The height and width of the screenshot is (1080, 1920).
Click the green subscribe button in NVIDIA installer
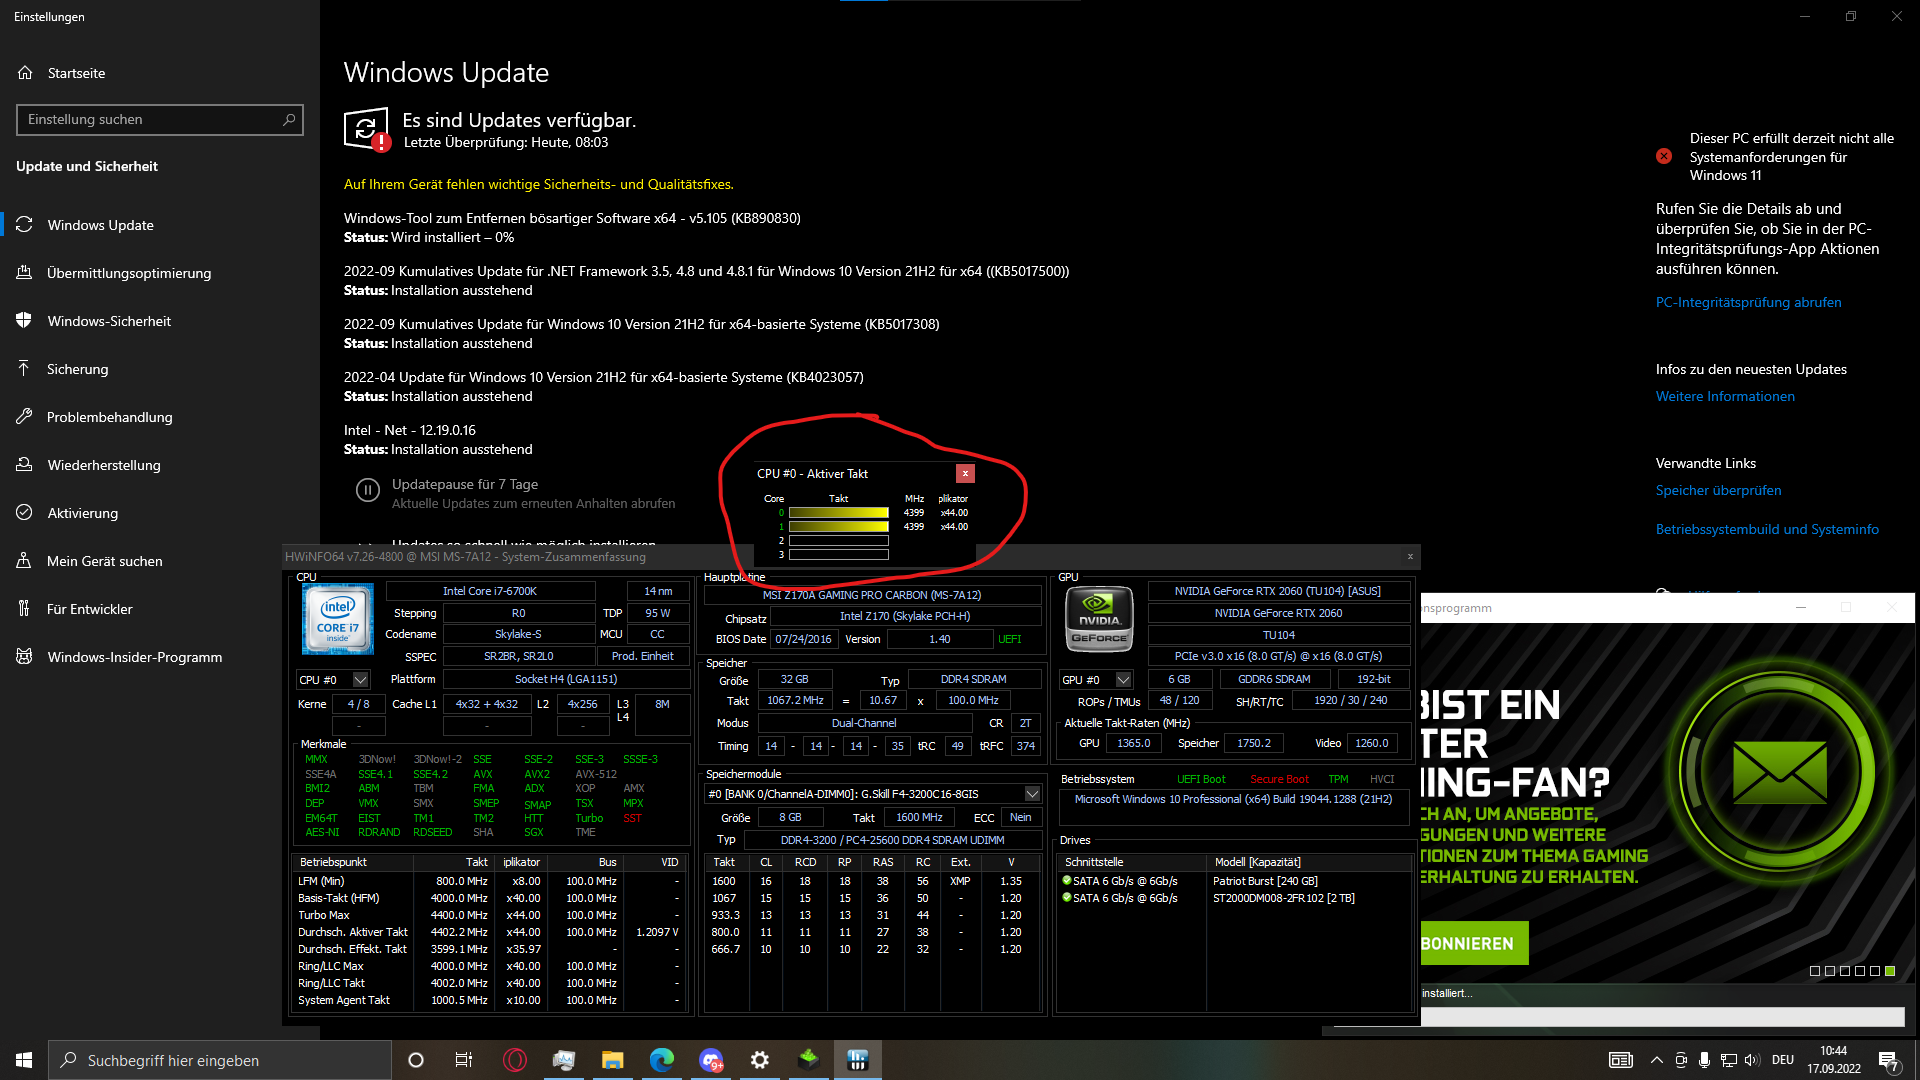pos(1474,943)
